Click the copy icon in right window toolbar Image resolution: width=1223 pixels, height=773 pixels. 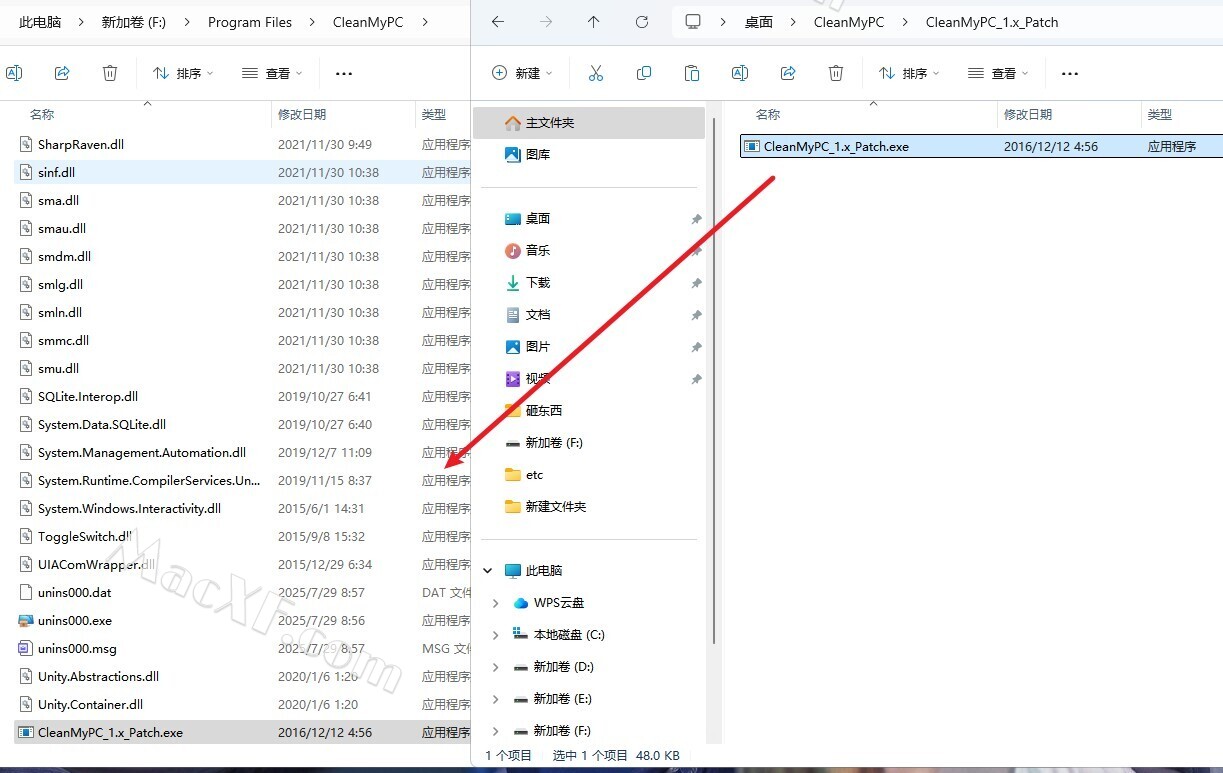tap(644, 73)
